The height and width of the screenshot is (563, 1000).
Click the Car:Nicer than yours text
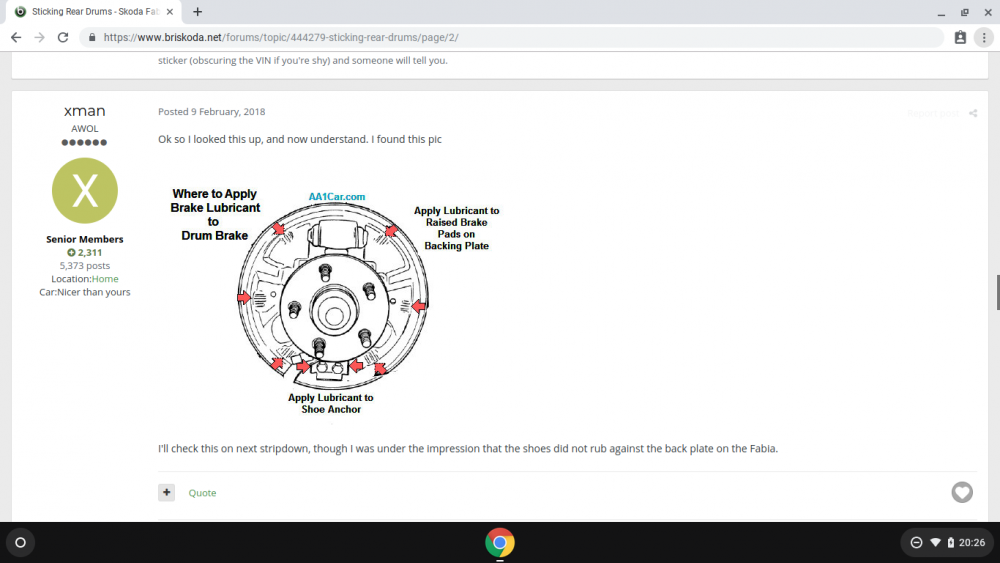click(85, 292)
